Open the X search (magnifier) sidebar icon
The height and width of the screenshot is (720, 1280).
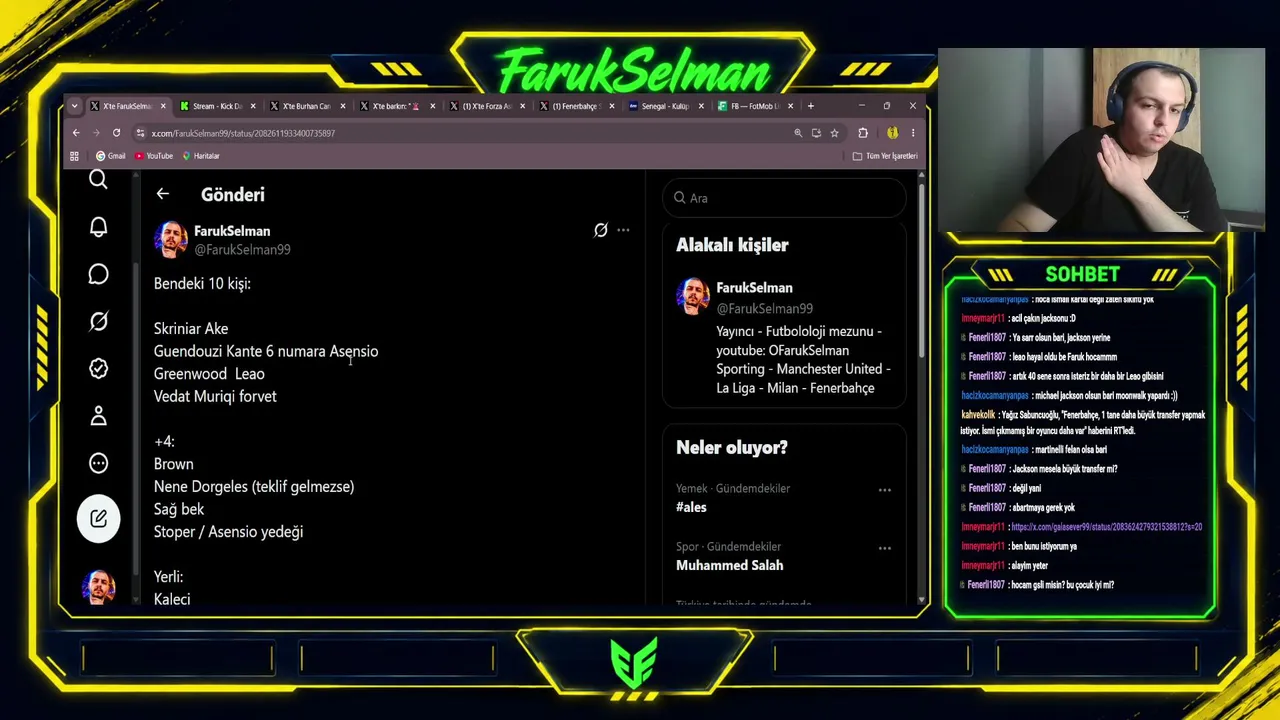[x=98, y=180]
